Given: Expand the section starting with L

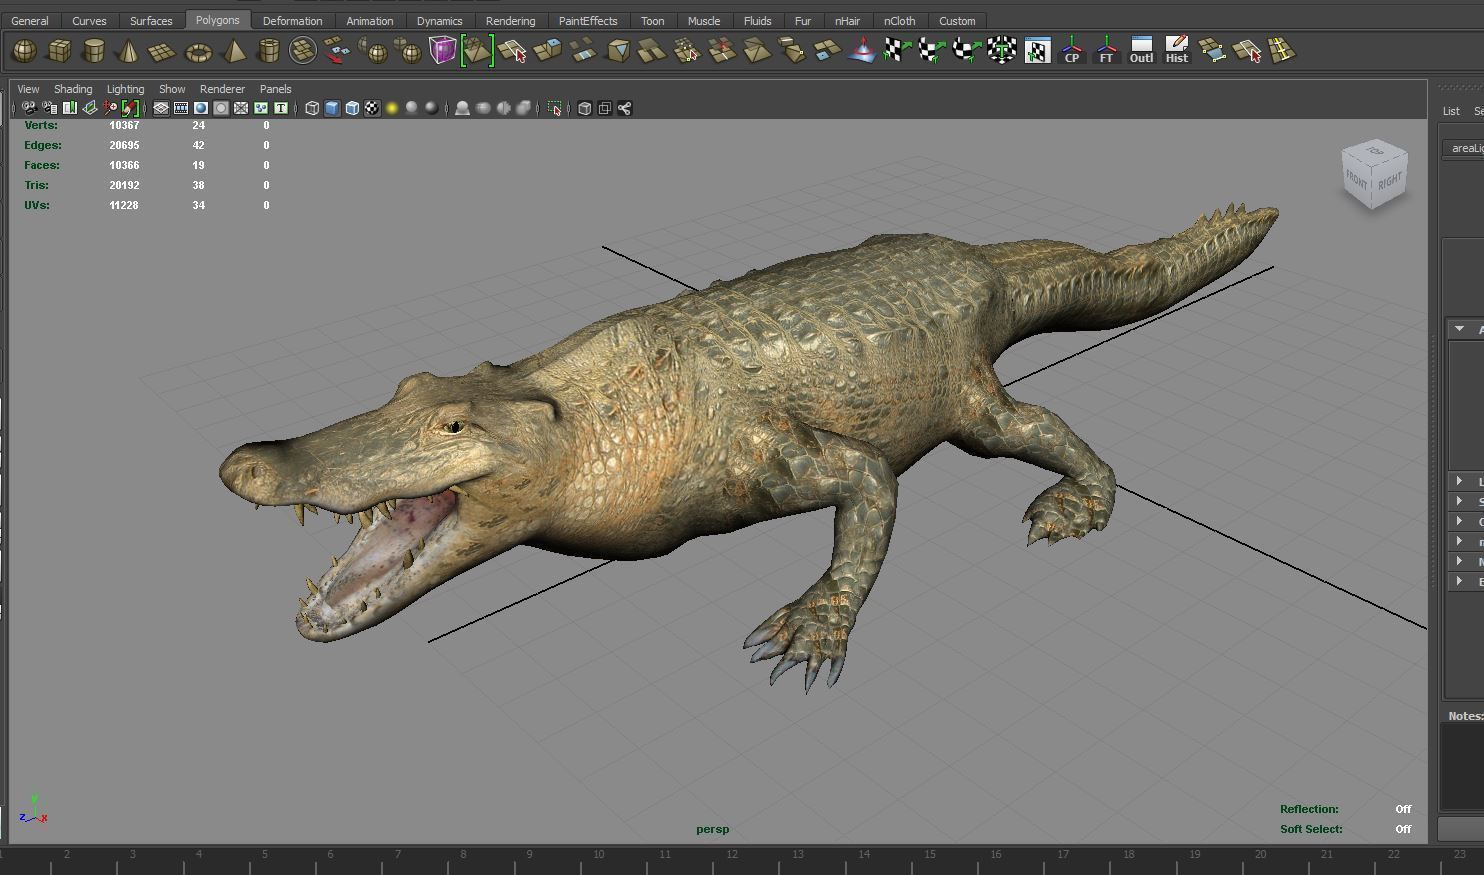Looking at the screenshot, I should coord(1460,481).
